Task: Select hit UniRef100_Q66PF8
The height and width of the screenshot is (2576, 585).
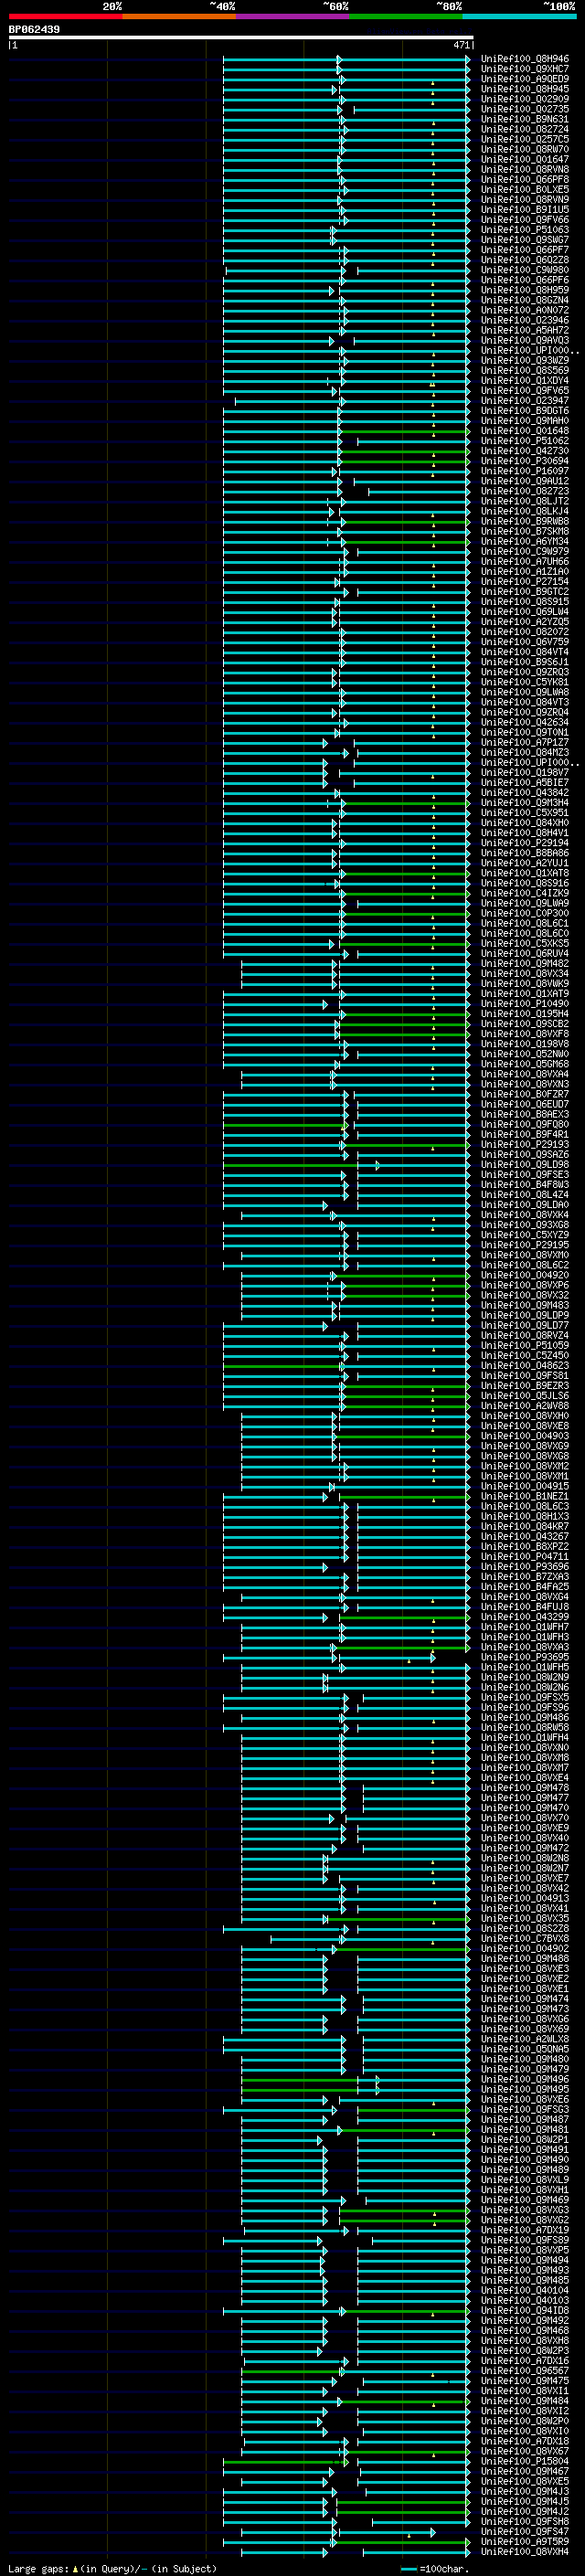Action: point(525,179)
